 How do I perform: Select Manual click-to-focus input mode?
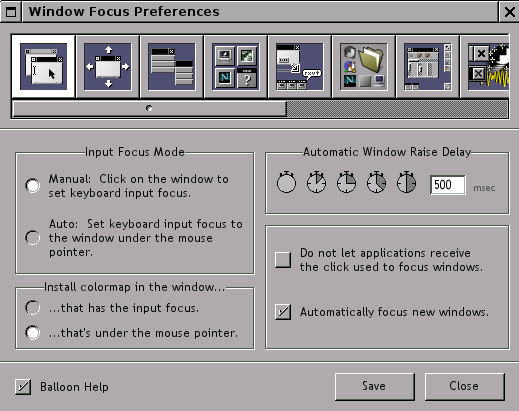pos(33,186)
